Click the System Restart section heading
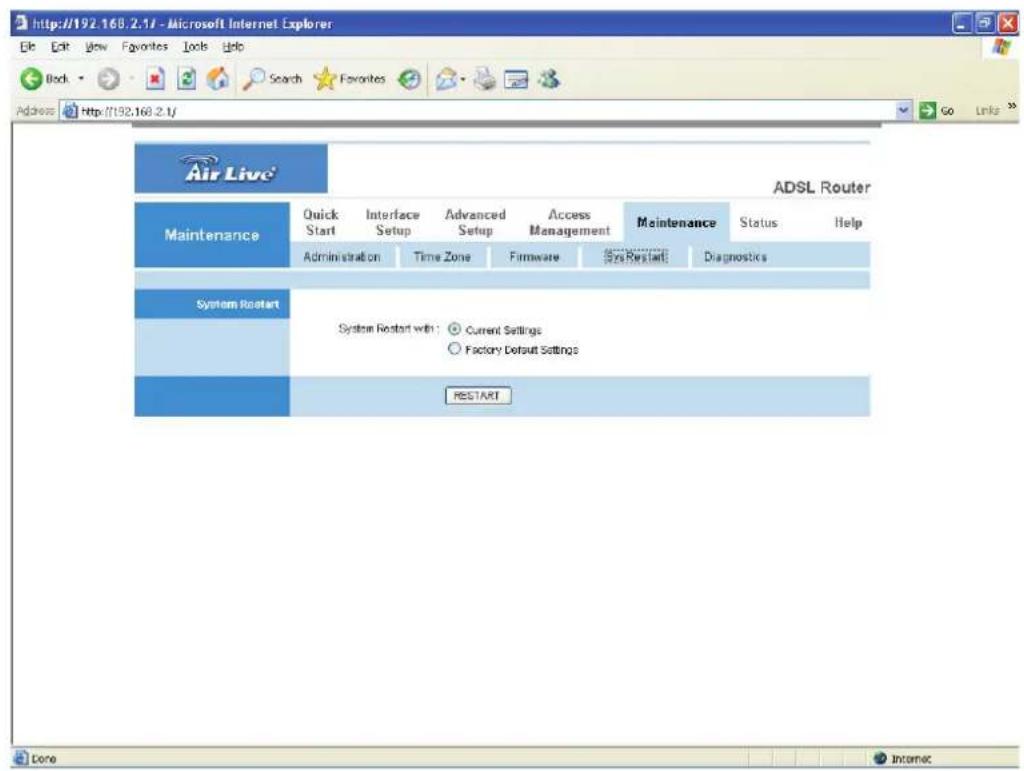The image size is (1024, 771). pyautogui.click(x=238, y=304)
